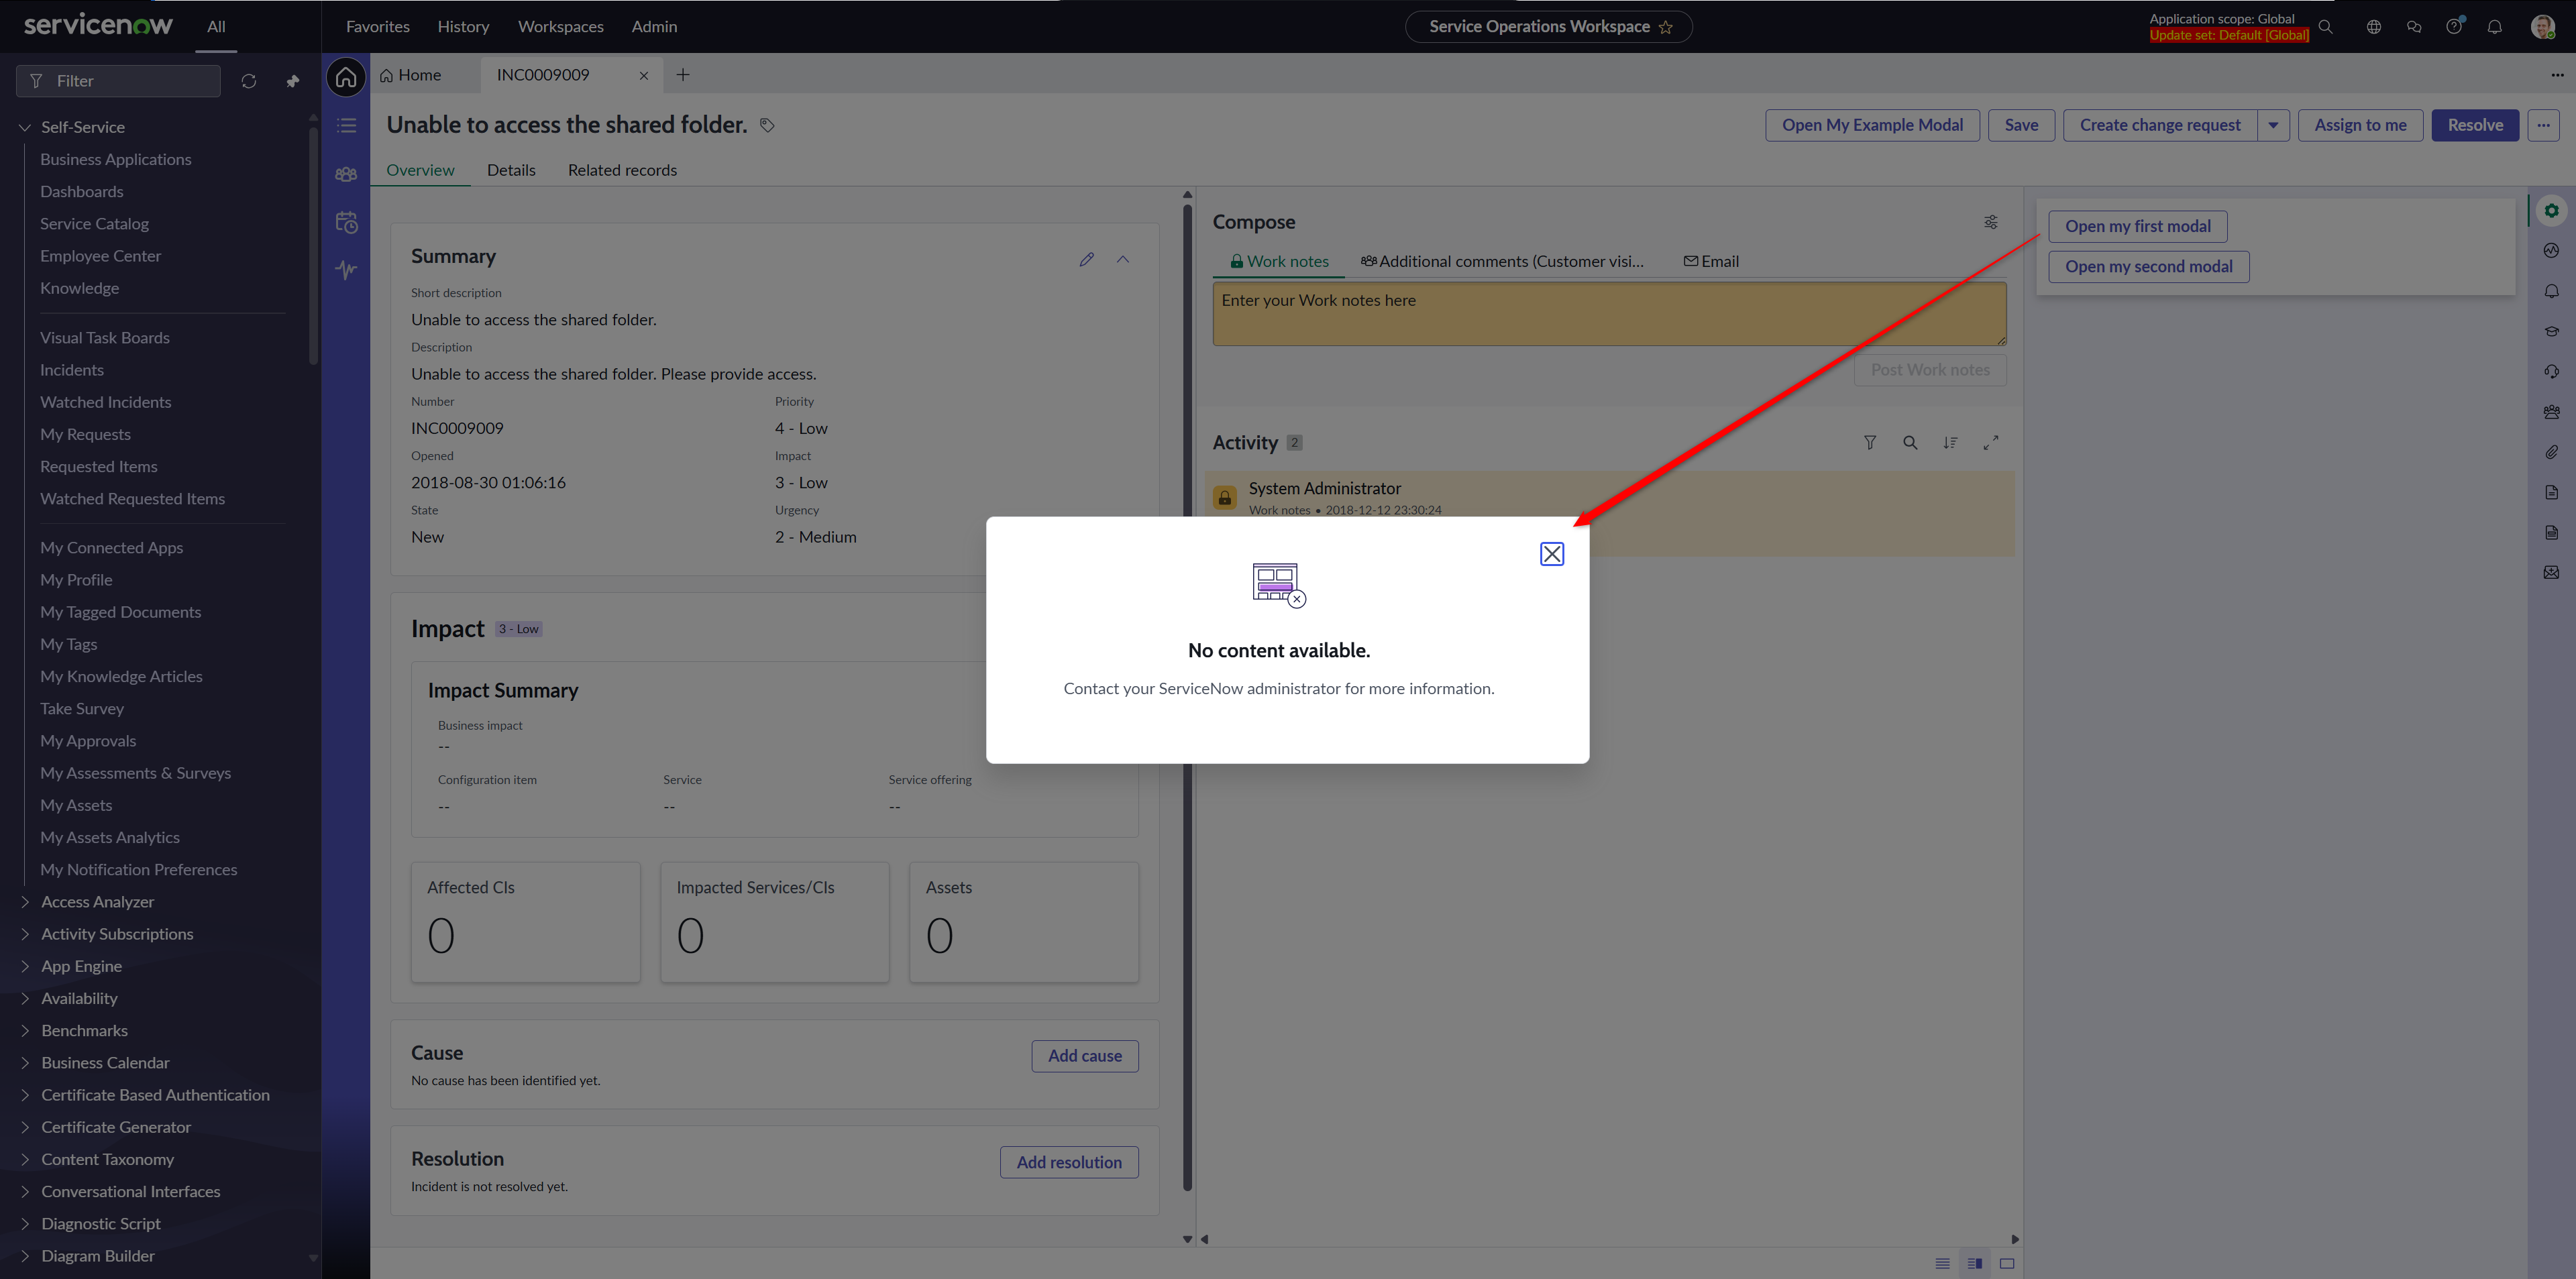
Task: Open the notifications bell in header
Action: (x=2494, y=27)
